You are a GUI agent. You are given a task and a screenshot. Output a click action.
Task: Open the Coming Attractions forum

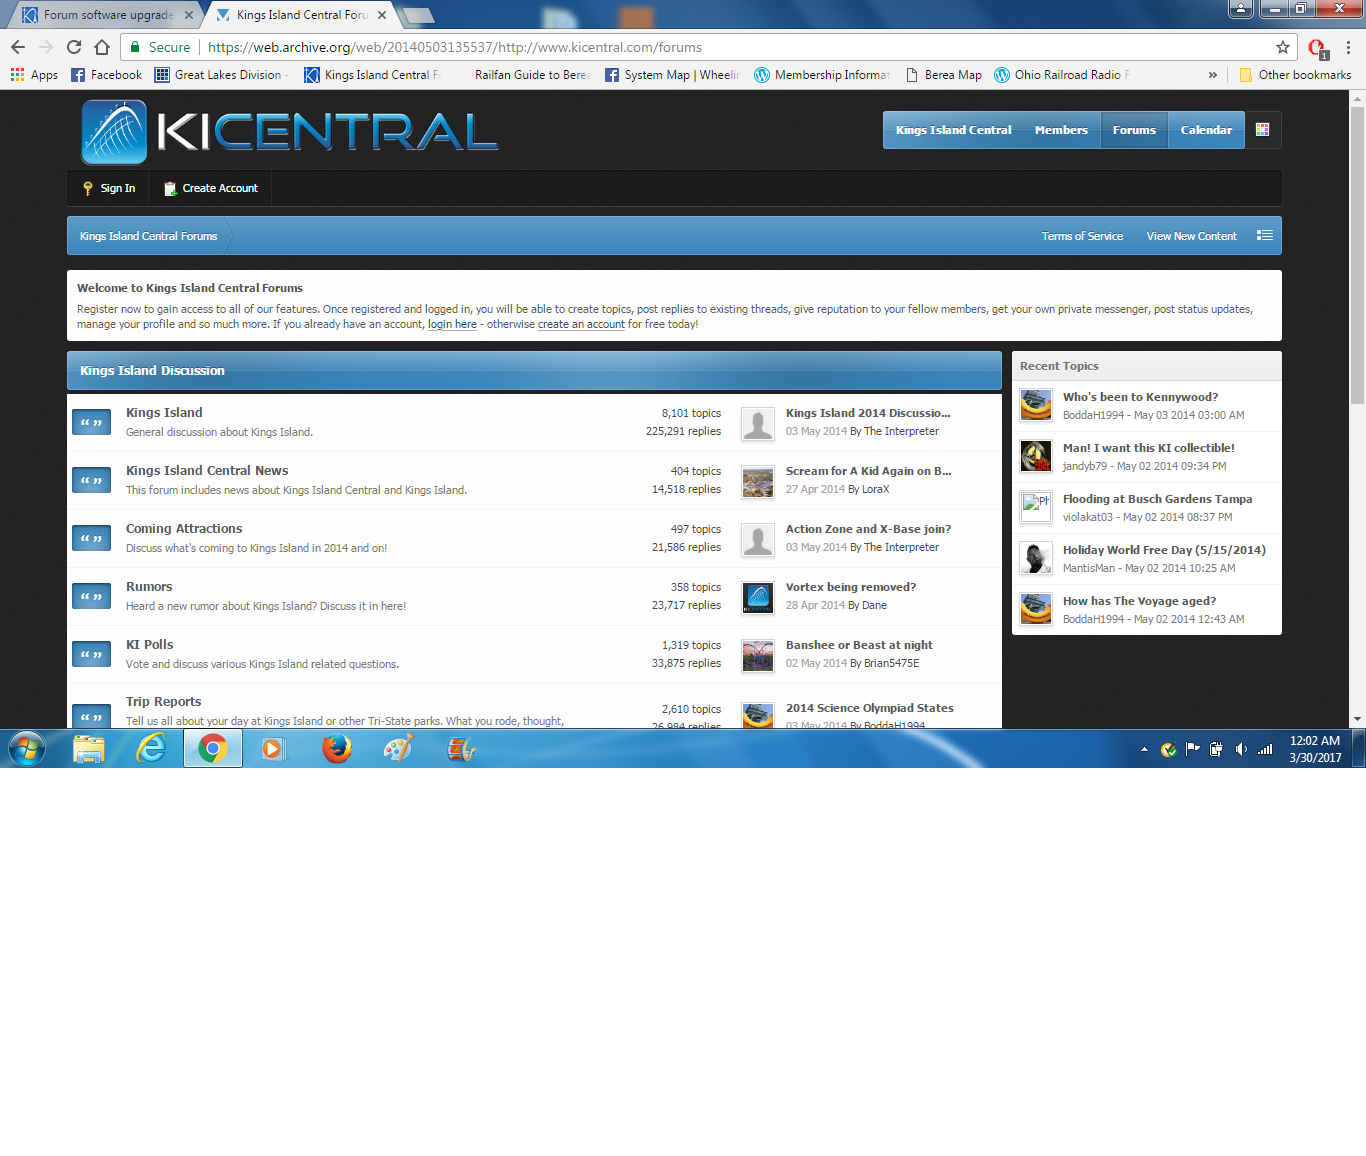[184, 529]
